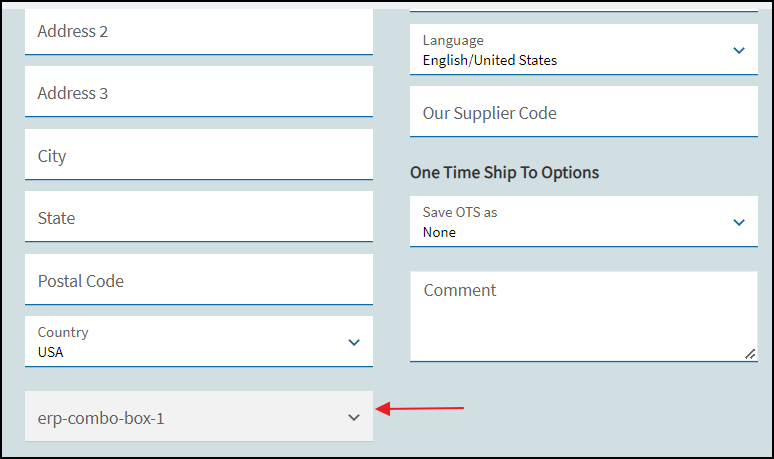Image resolution: width=774 pixels, height=459 pixels.
Task: Click the Language field chevron arrow
Action: click(739, 50)
